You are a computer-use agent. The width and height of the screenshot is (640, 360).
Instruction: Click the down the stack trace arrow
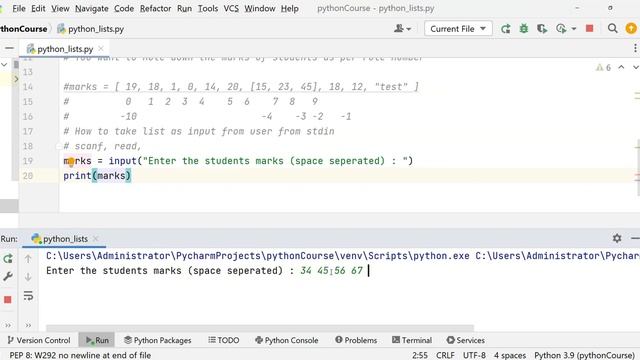click(28, 277)
